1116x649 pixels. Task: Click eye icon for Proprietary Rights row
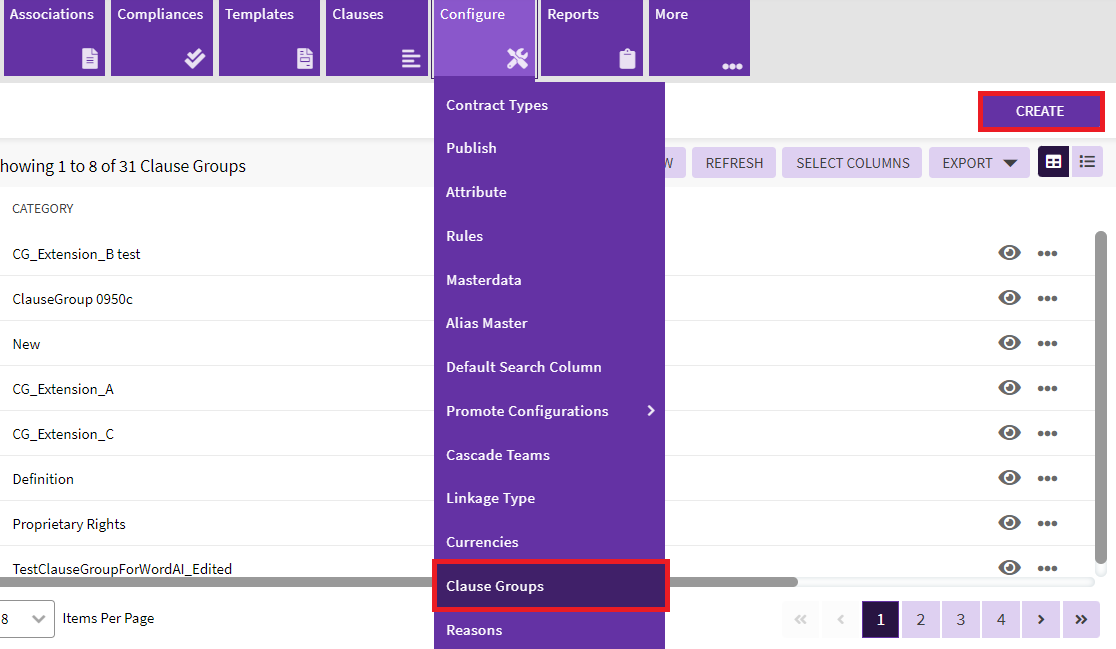1010,523
